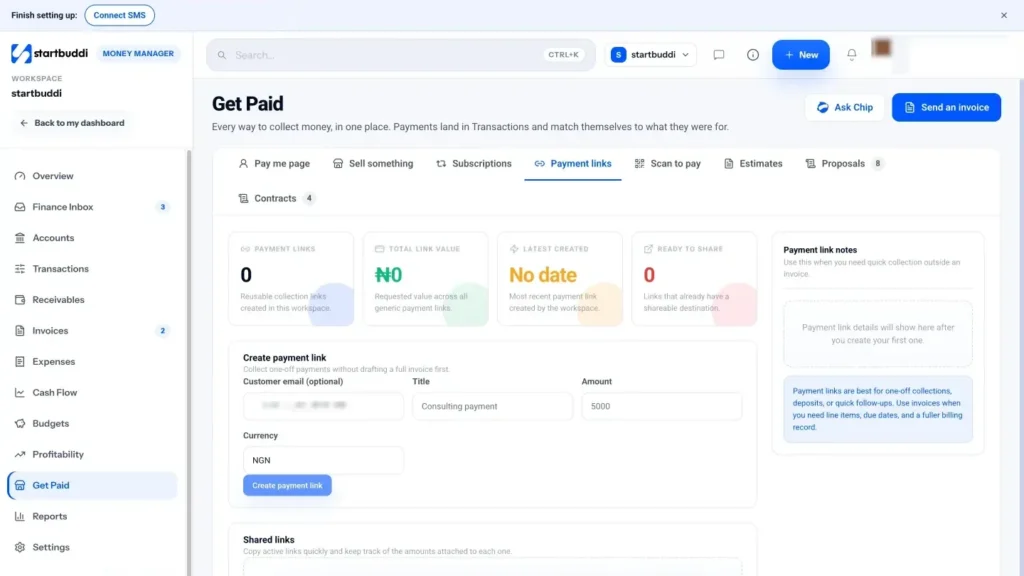Screen dimensions: 1024x576
Task: Open the Currency NGN dropdown
Action: 323,460
